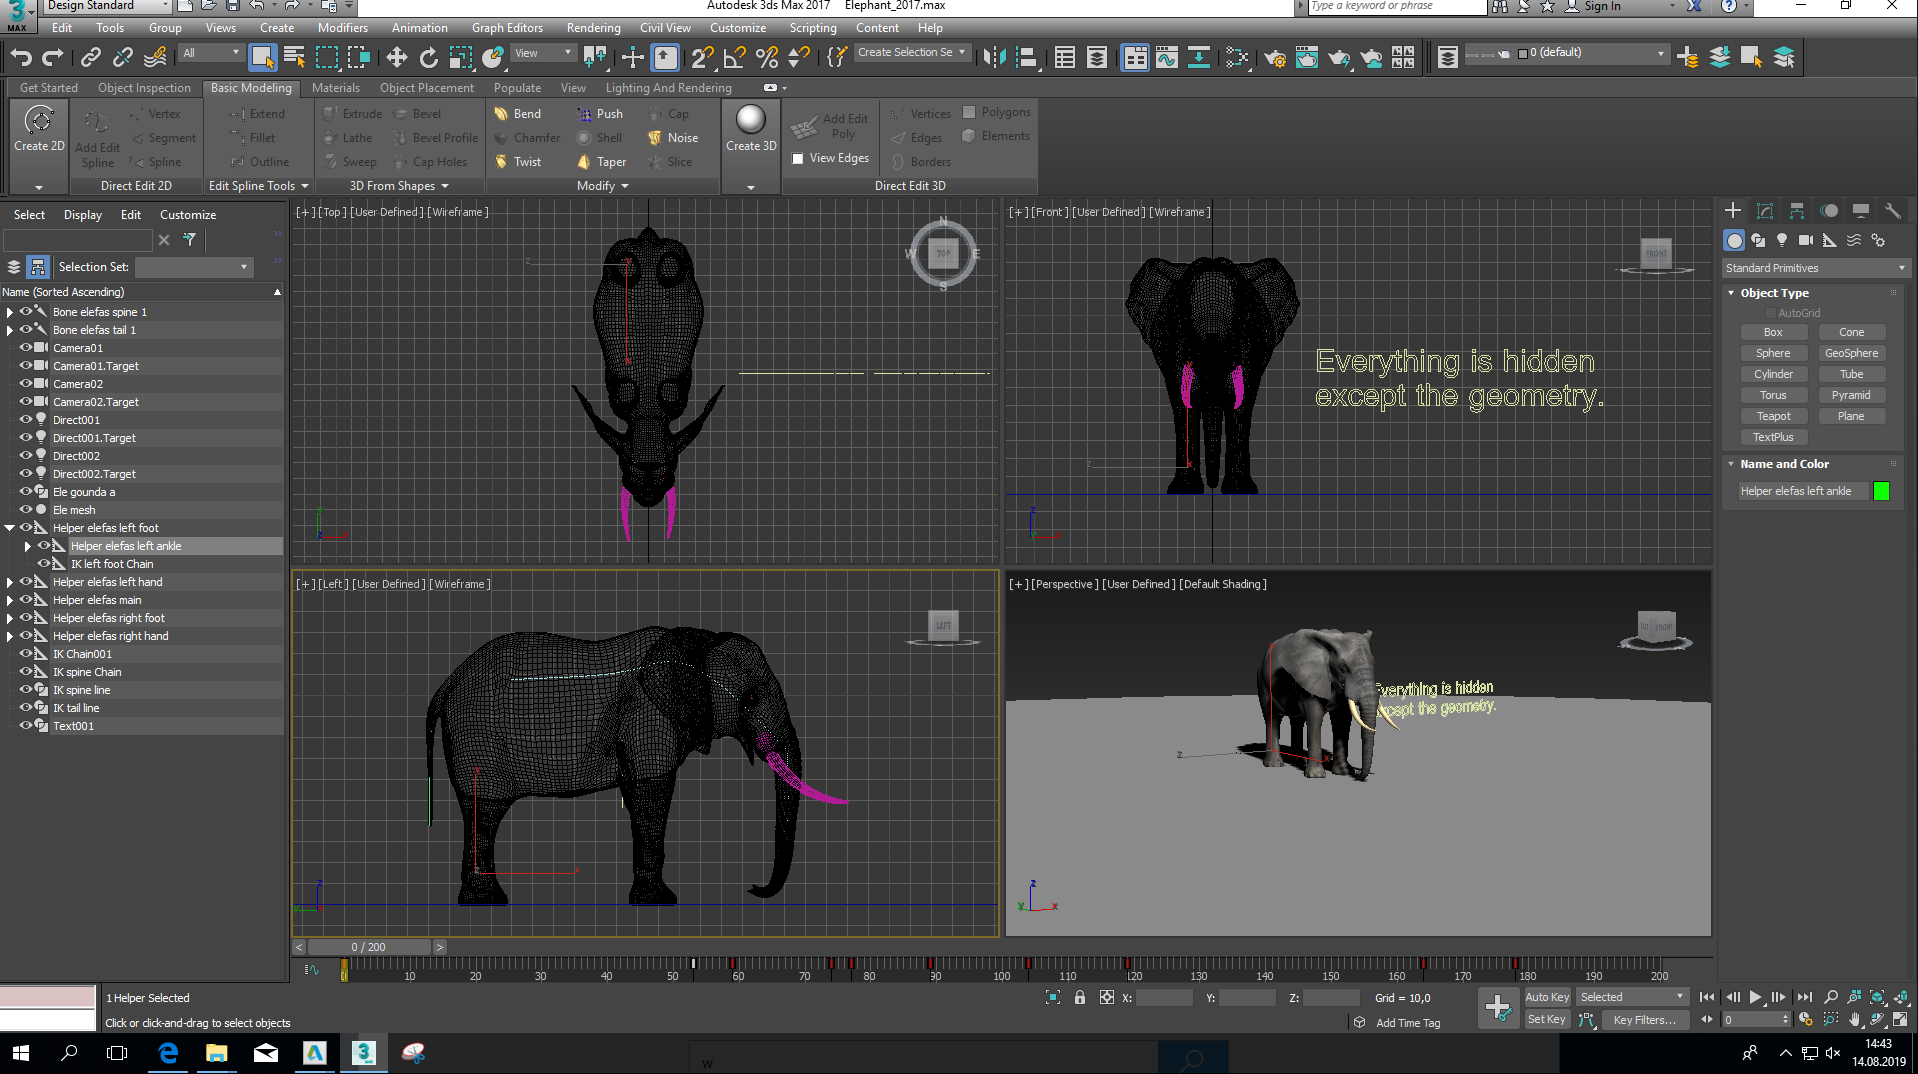
Task: Open File Explorer from the taskbar
Action: click(x=217, y=1053)
